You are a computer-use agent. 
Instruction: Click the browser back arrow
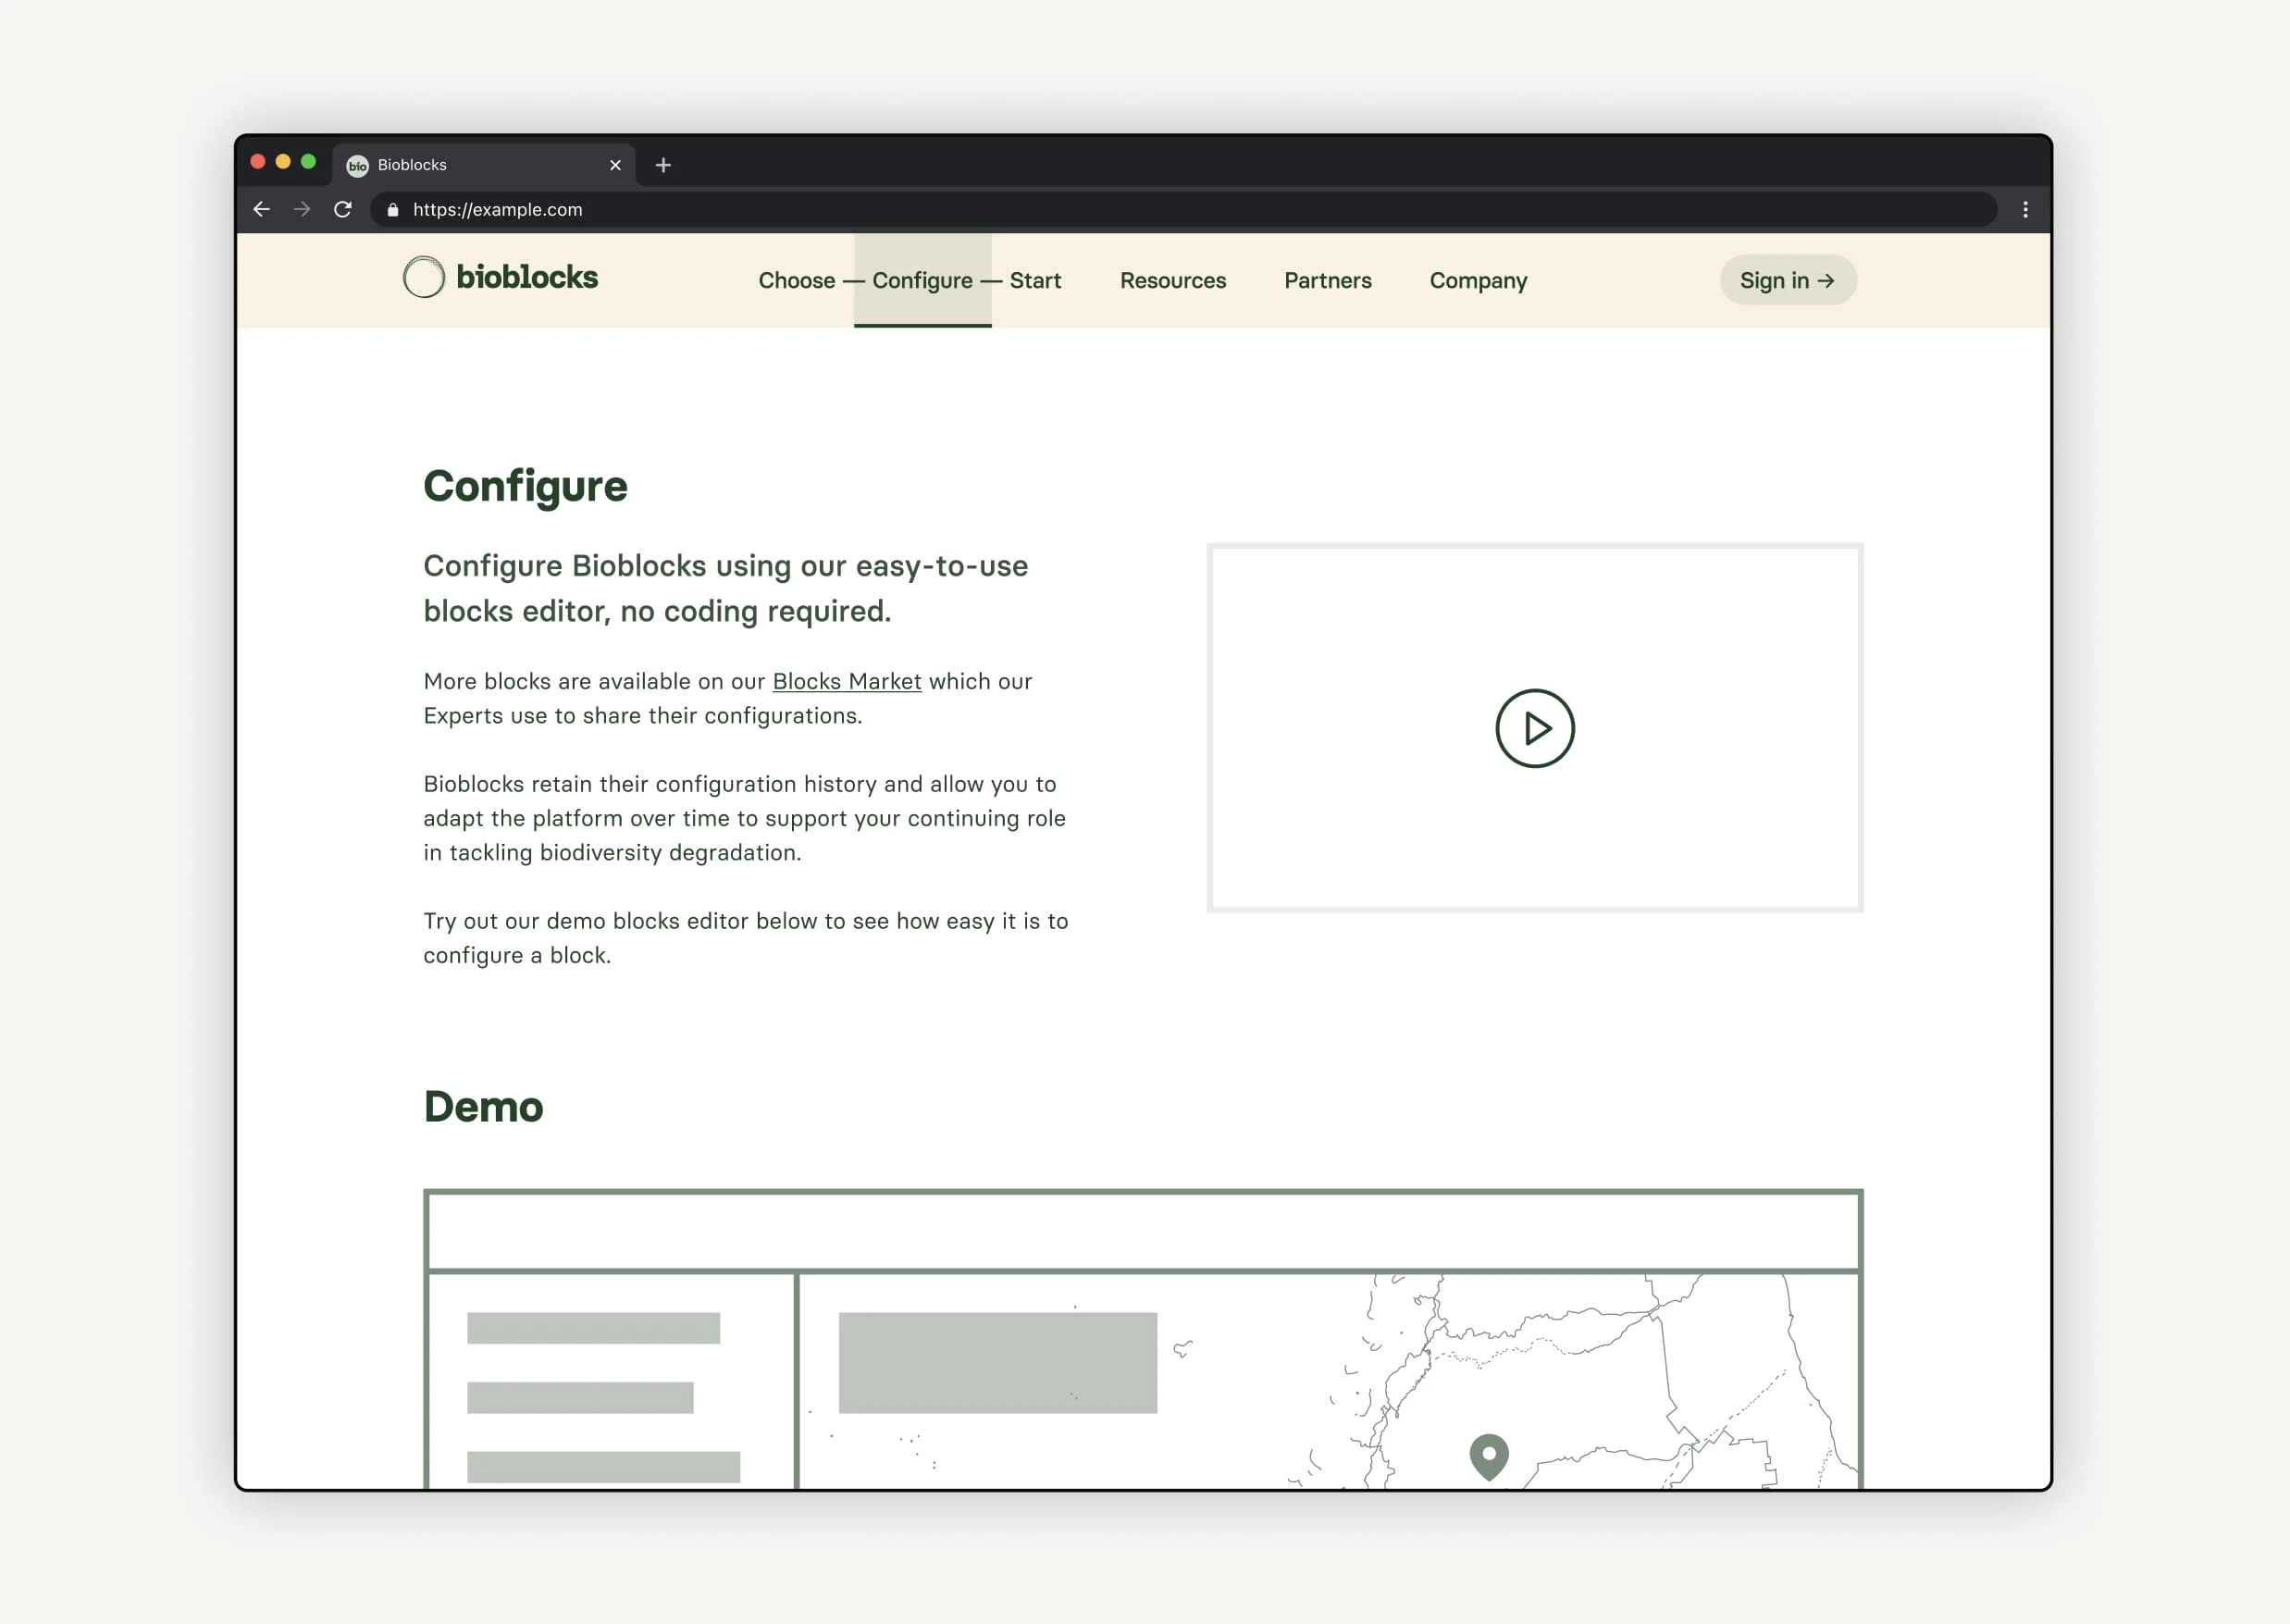click(x=262, y=209)
